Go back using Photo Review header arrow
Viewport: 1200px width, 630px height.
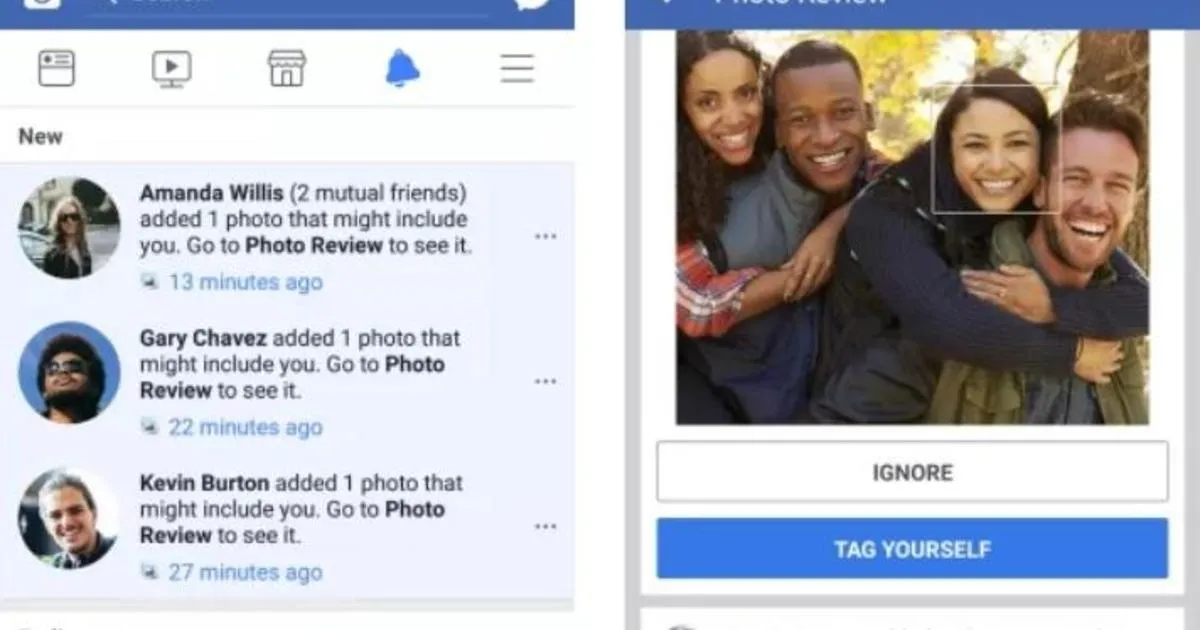click(664, 2)
